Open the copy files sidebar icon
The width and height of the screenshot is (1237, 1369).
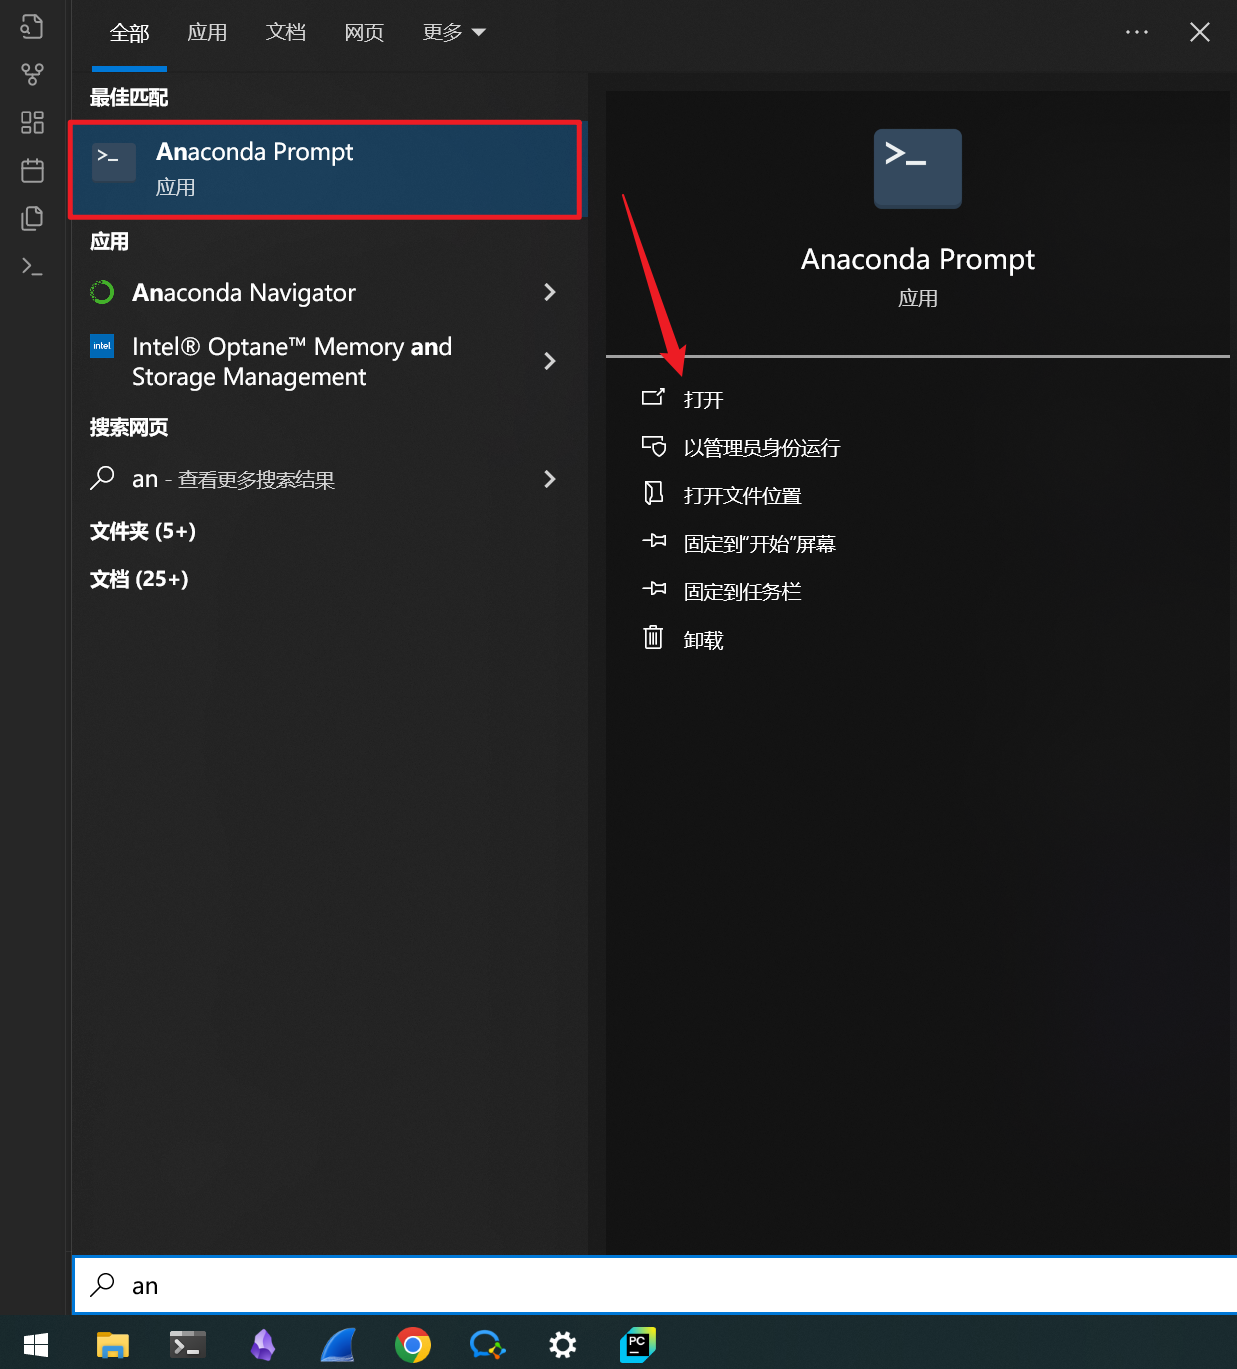coord(32,218)
